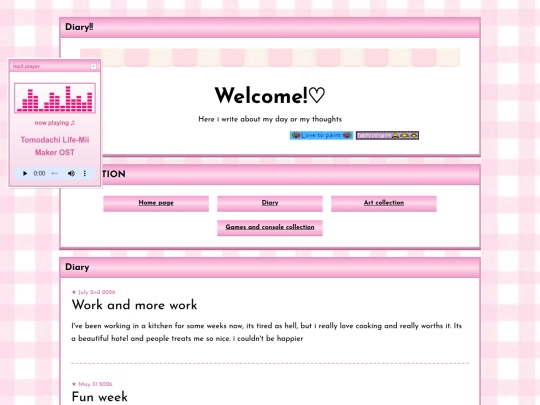
Task: Click the audio seek progress bar
Action: pyautogui.click(x=55, y=173)
